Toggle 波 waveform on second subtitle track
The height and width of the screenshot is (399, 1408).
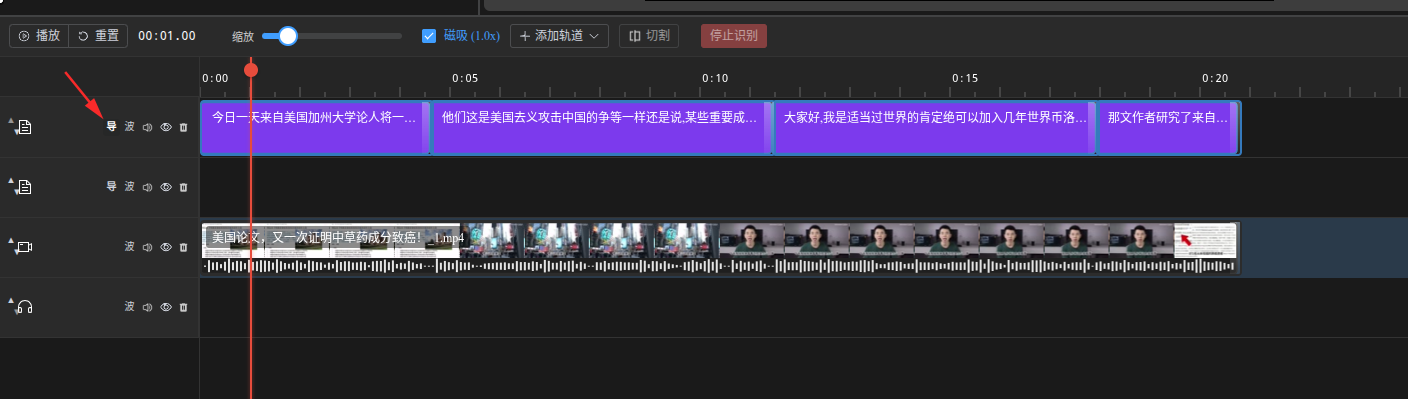(129, 187)
